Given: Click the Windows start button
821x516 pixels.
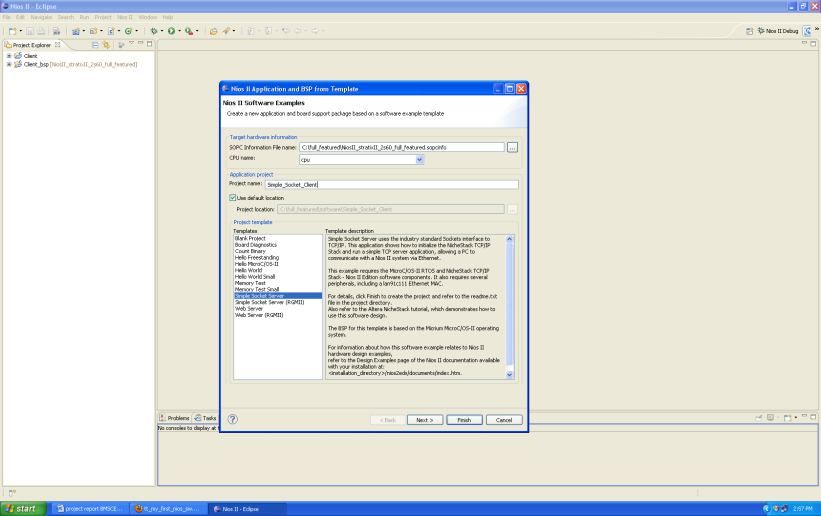Looking at the screenshot, I should point(23,509).
